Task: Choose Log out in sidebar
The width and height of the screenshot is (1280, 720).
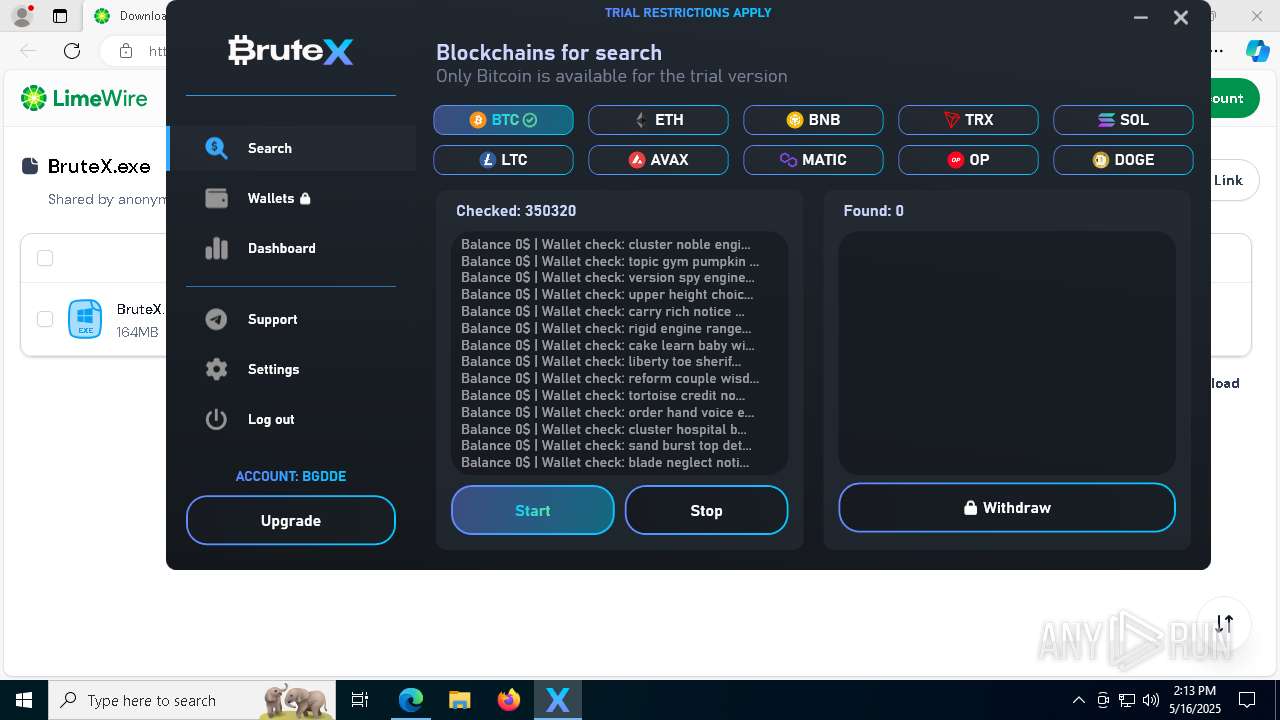Action: click(x=291, y=419)
